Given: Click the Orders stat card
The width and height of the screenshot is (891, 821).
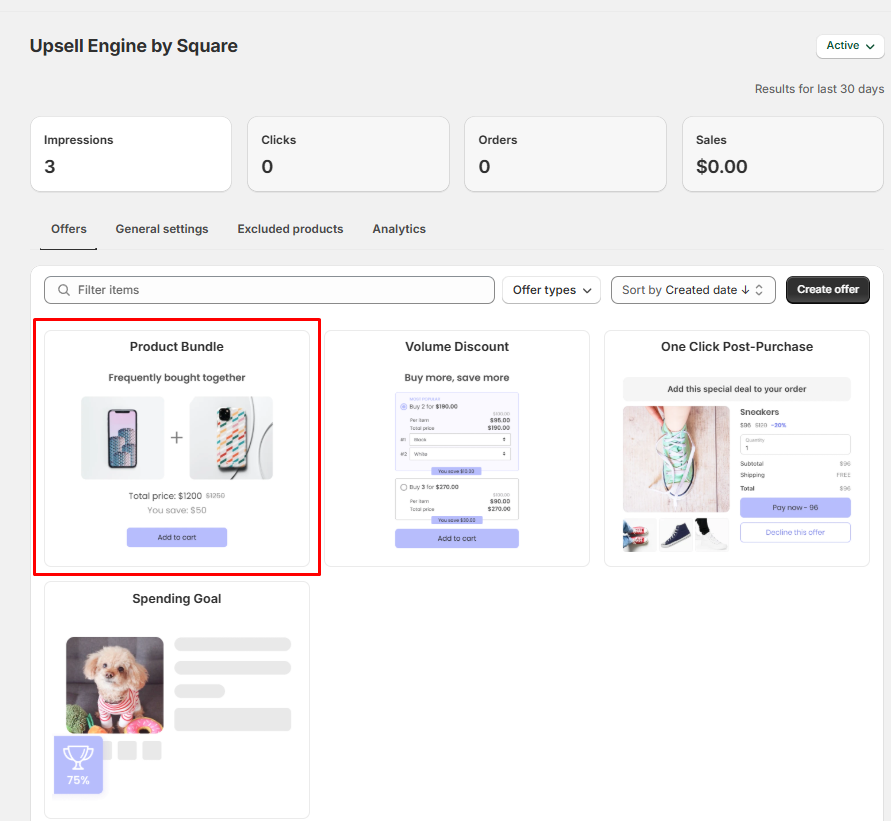Looking at the screenshot, I should [565, 154].
